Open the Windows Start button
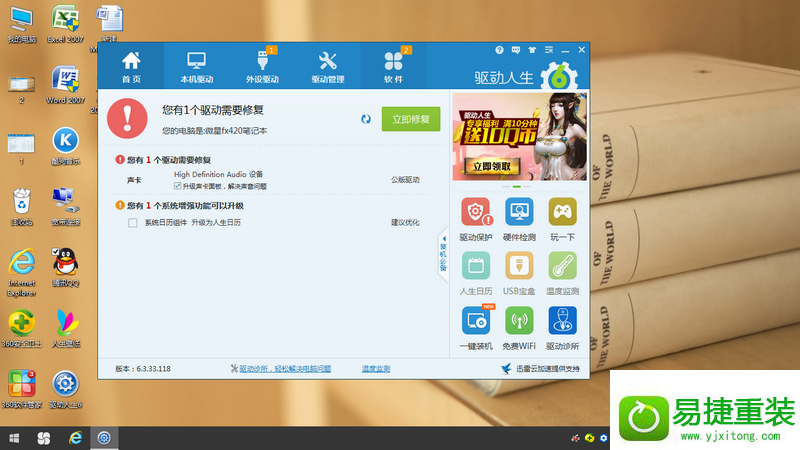This screenshot has width=800, height=450. click(x=14, y=438)
